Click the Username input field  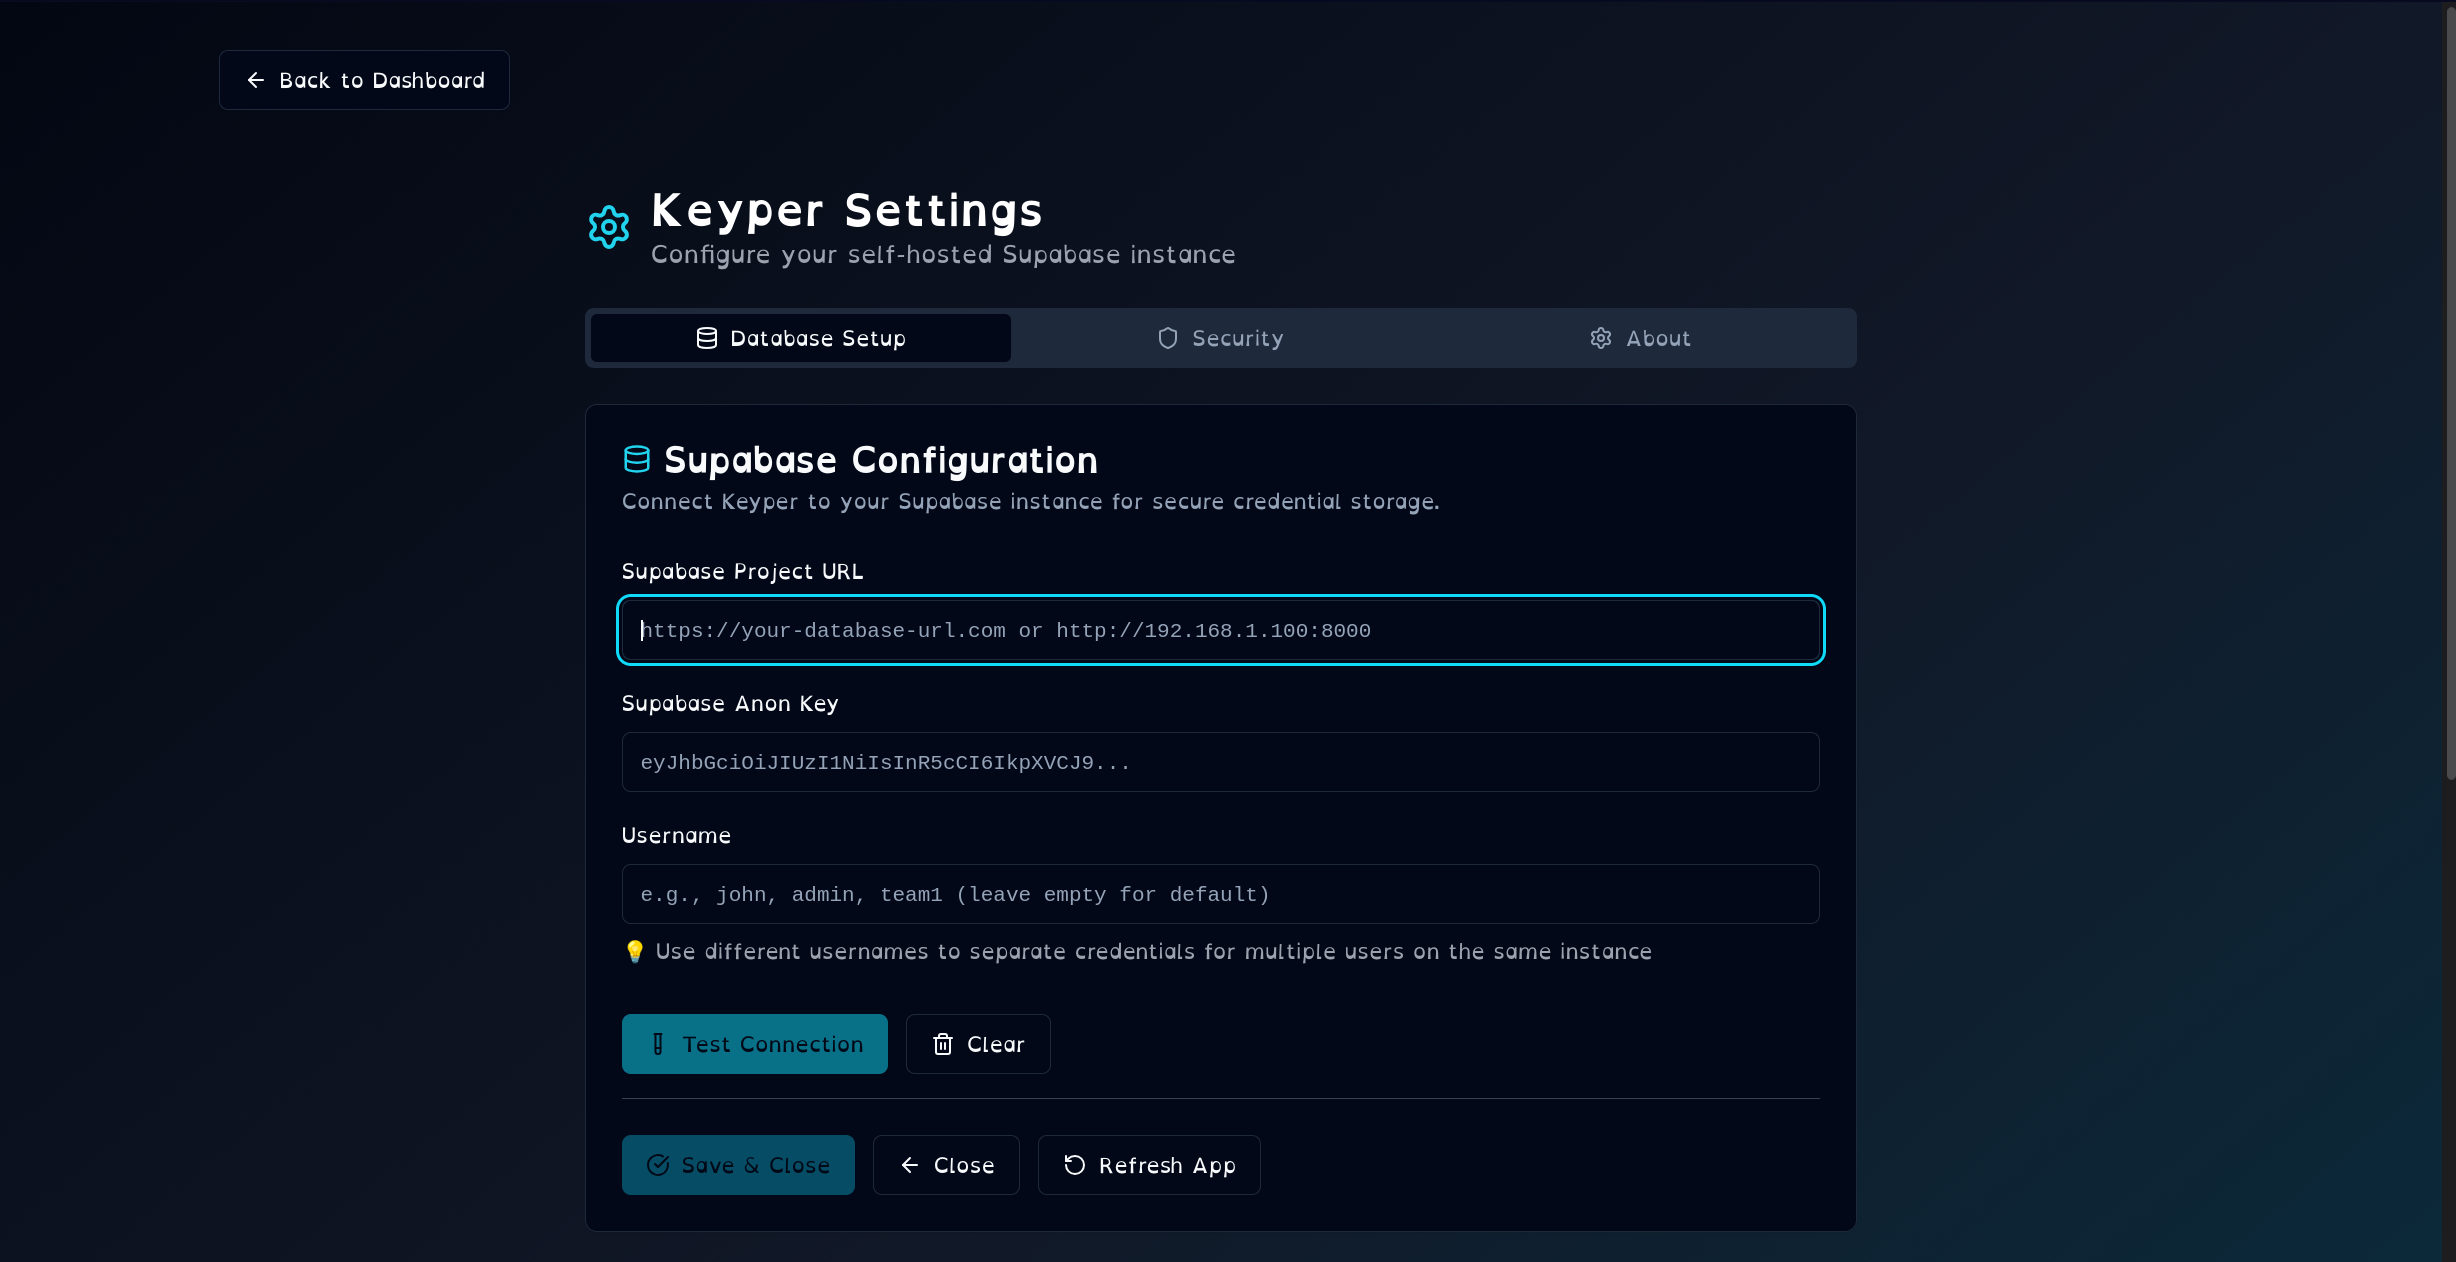1219,894
